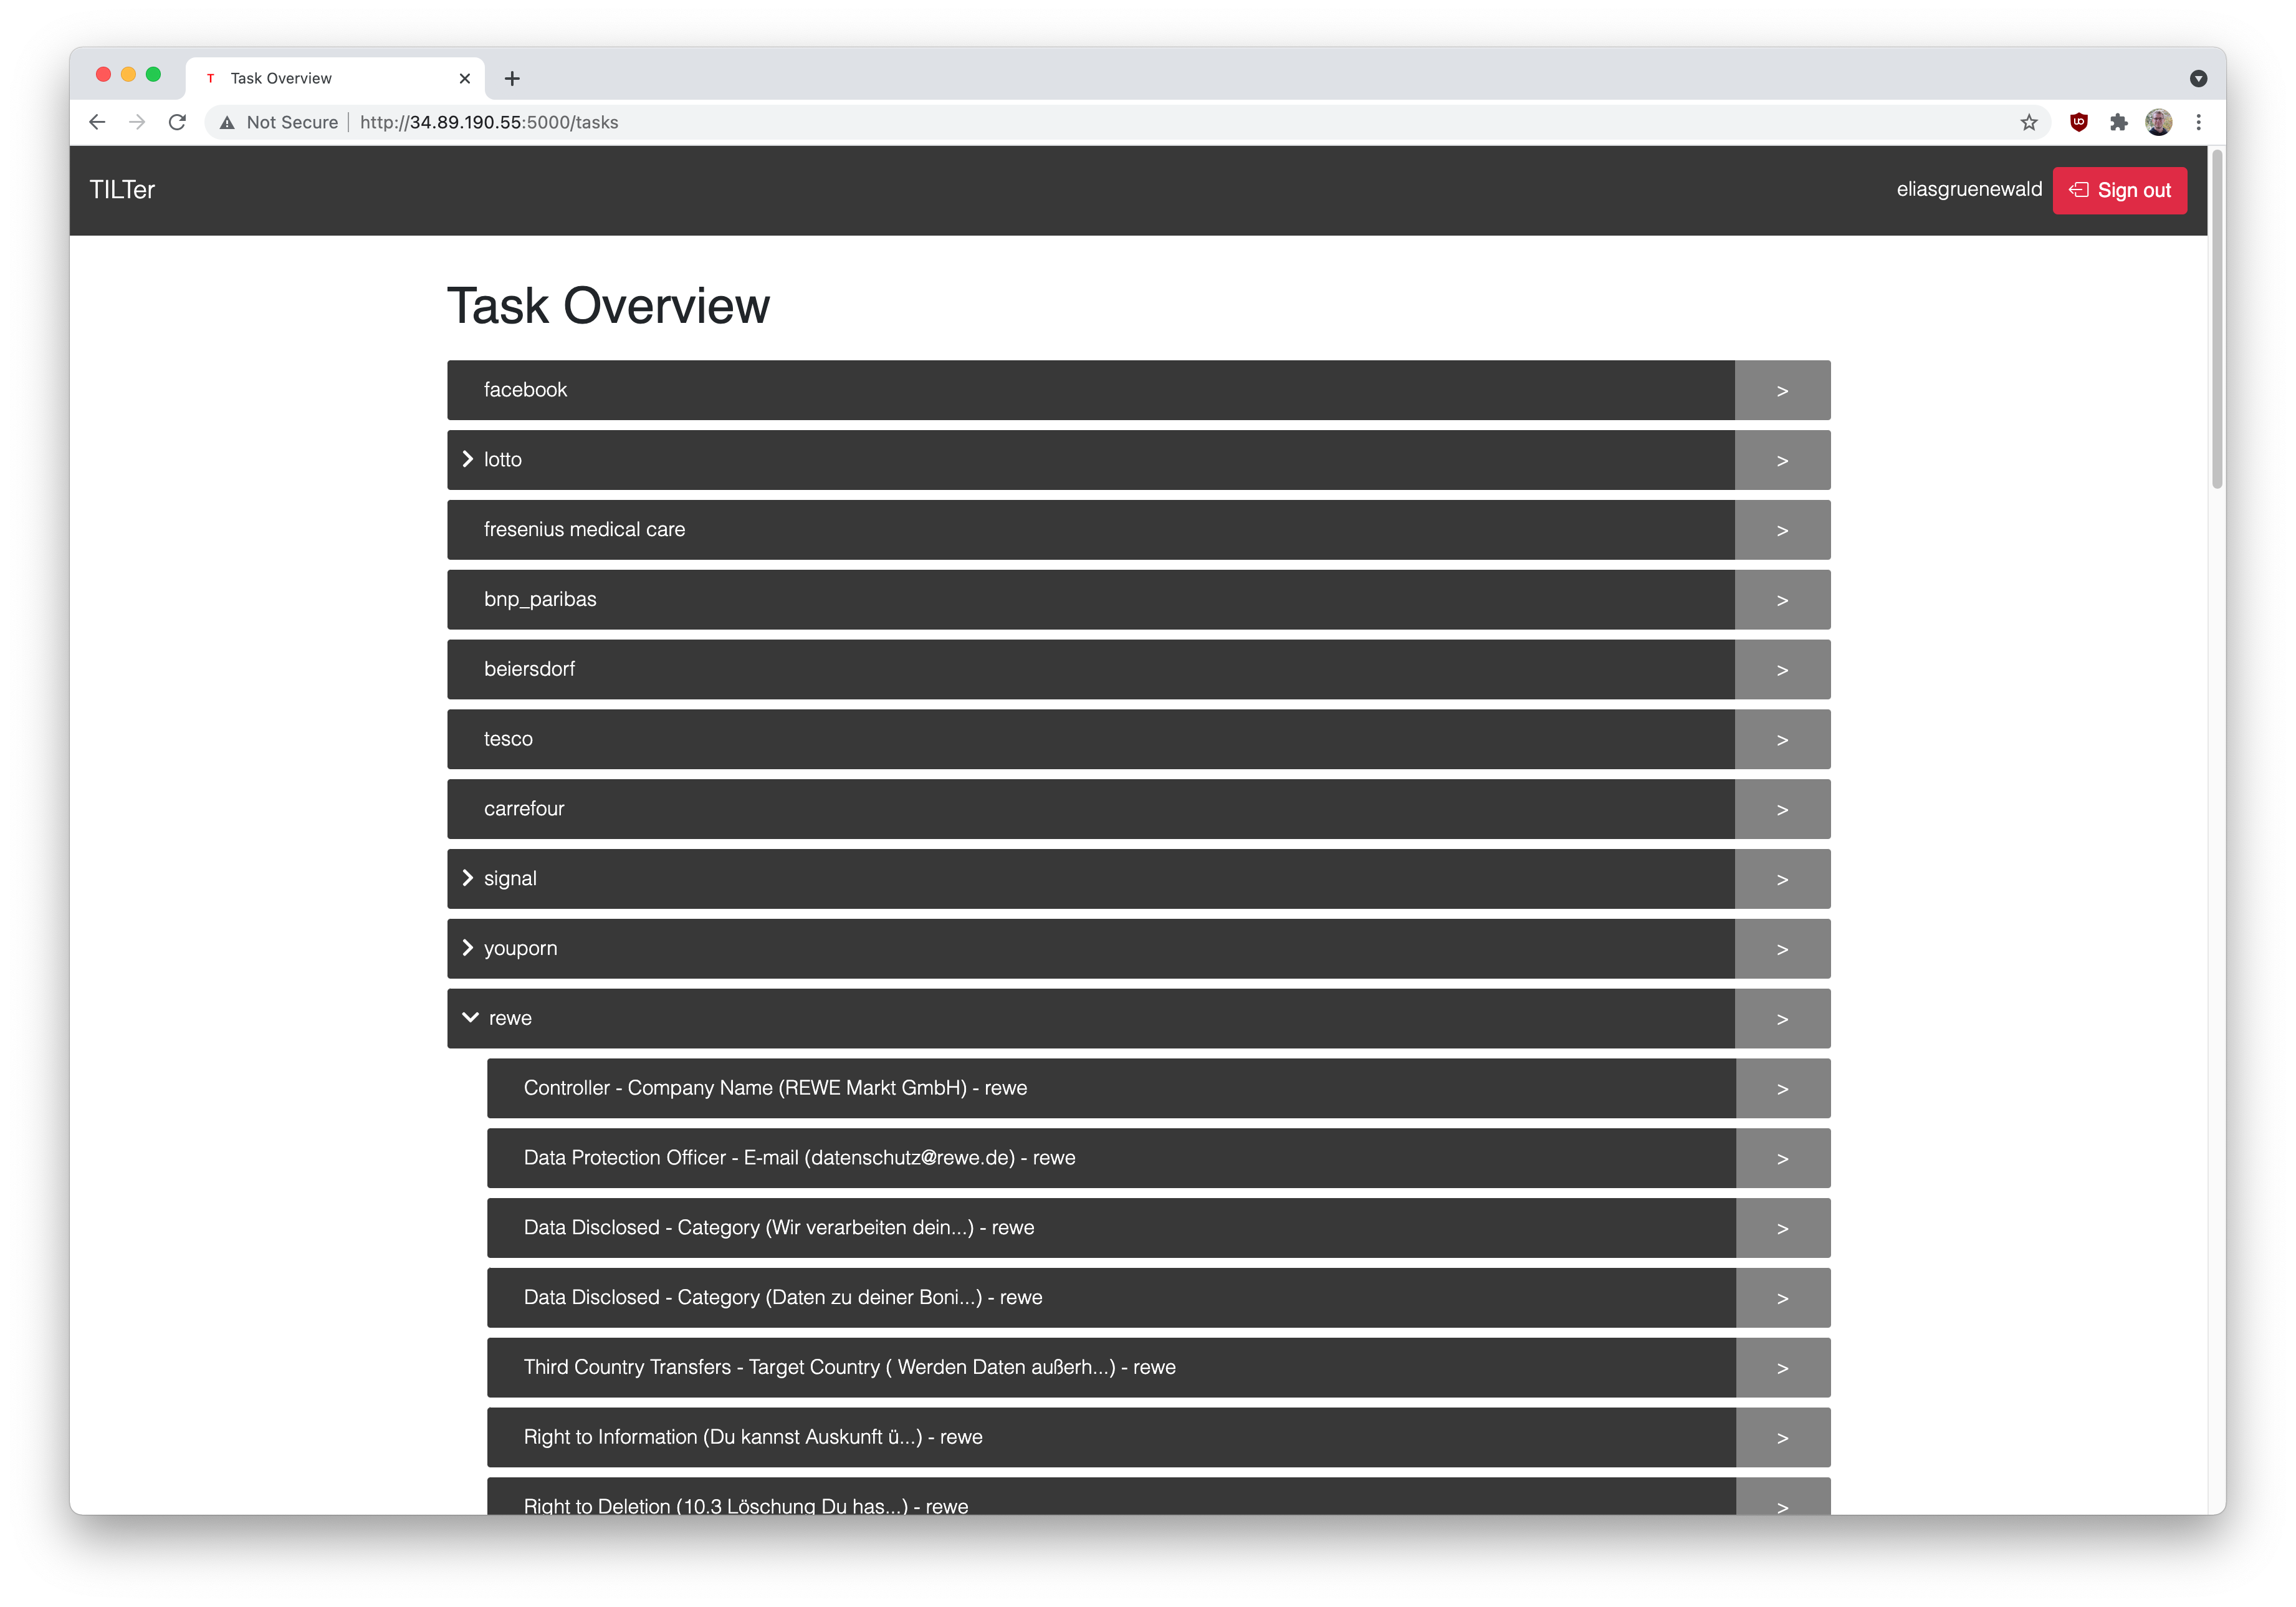Open the TILTer home link
This screenshot has width=2296, height=1607.
click(x=122, y=190)
